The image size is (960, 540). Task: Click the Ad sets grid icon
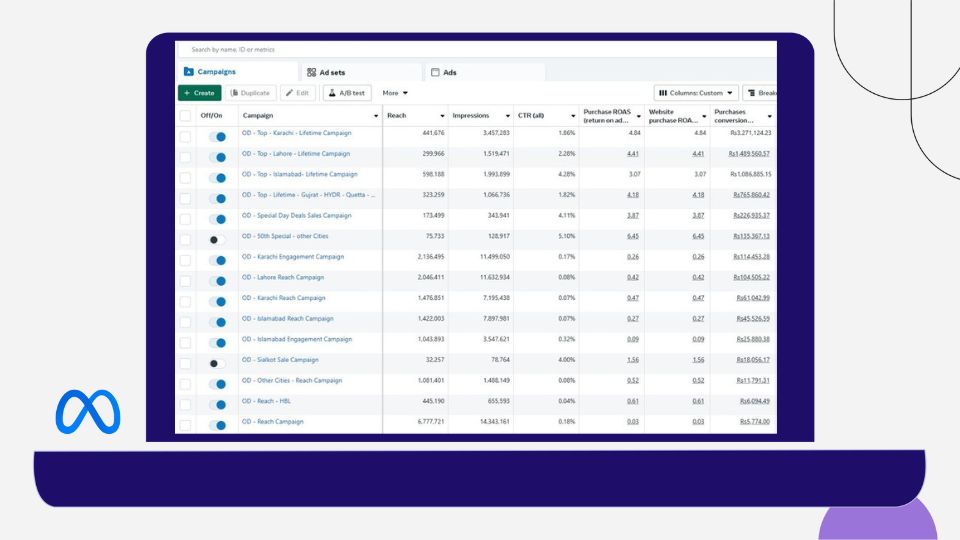tap(312, 72)
